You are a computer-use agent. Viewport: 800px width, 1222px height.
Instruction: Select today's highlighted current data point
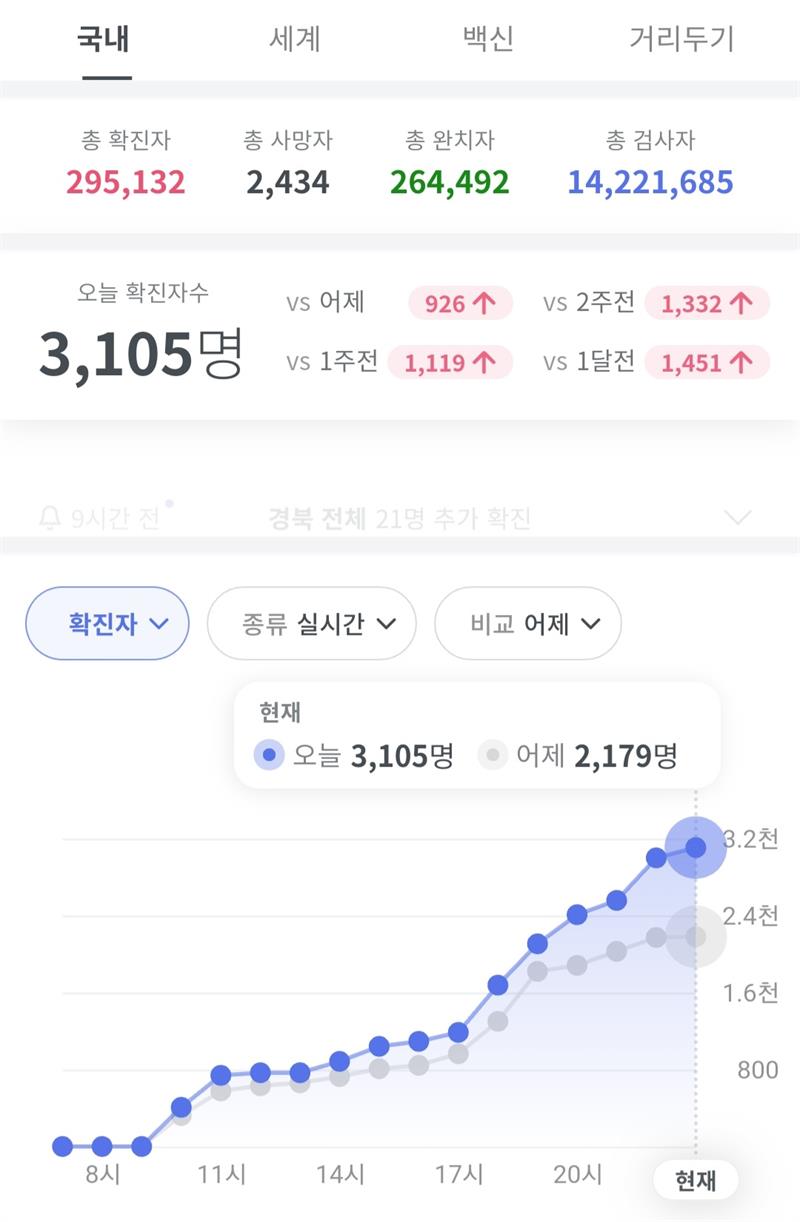(696, 847)
